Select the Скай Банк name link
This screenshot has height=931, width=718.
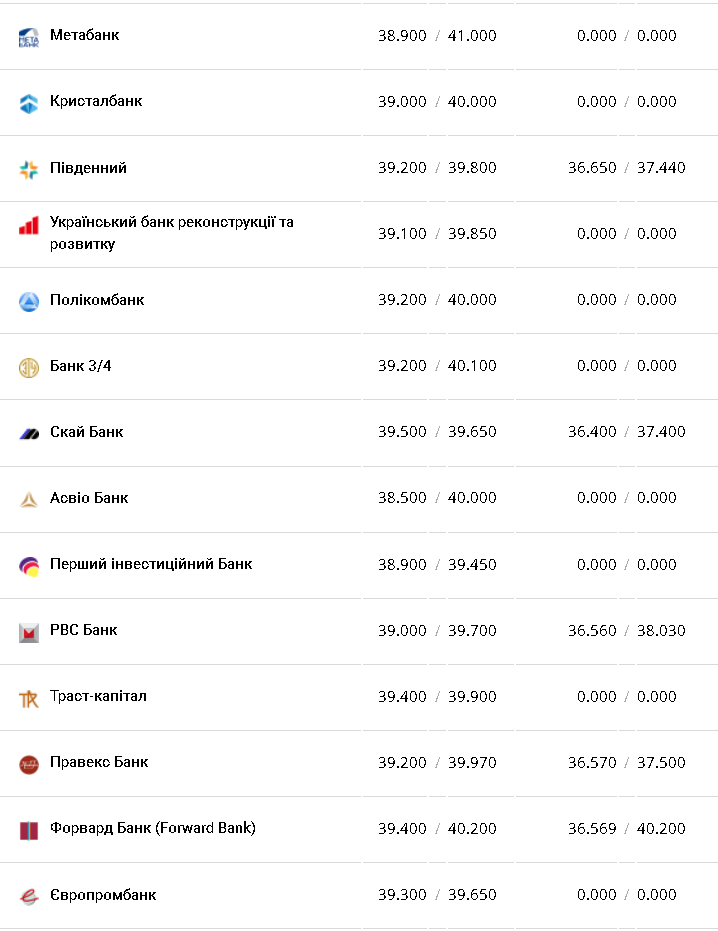coord(86,432)
